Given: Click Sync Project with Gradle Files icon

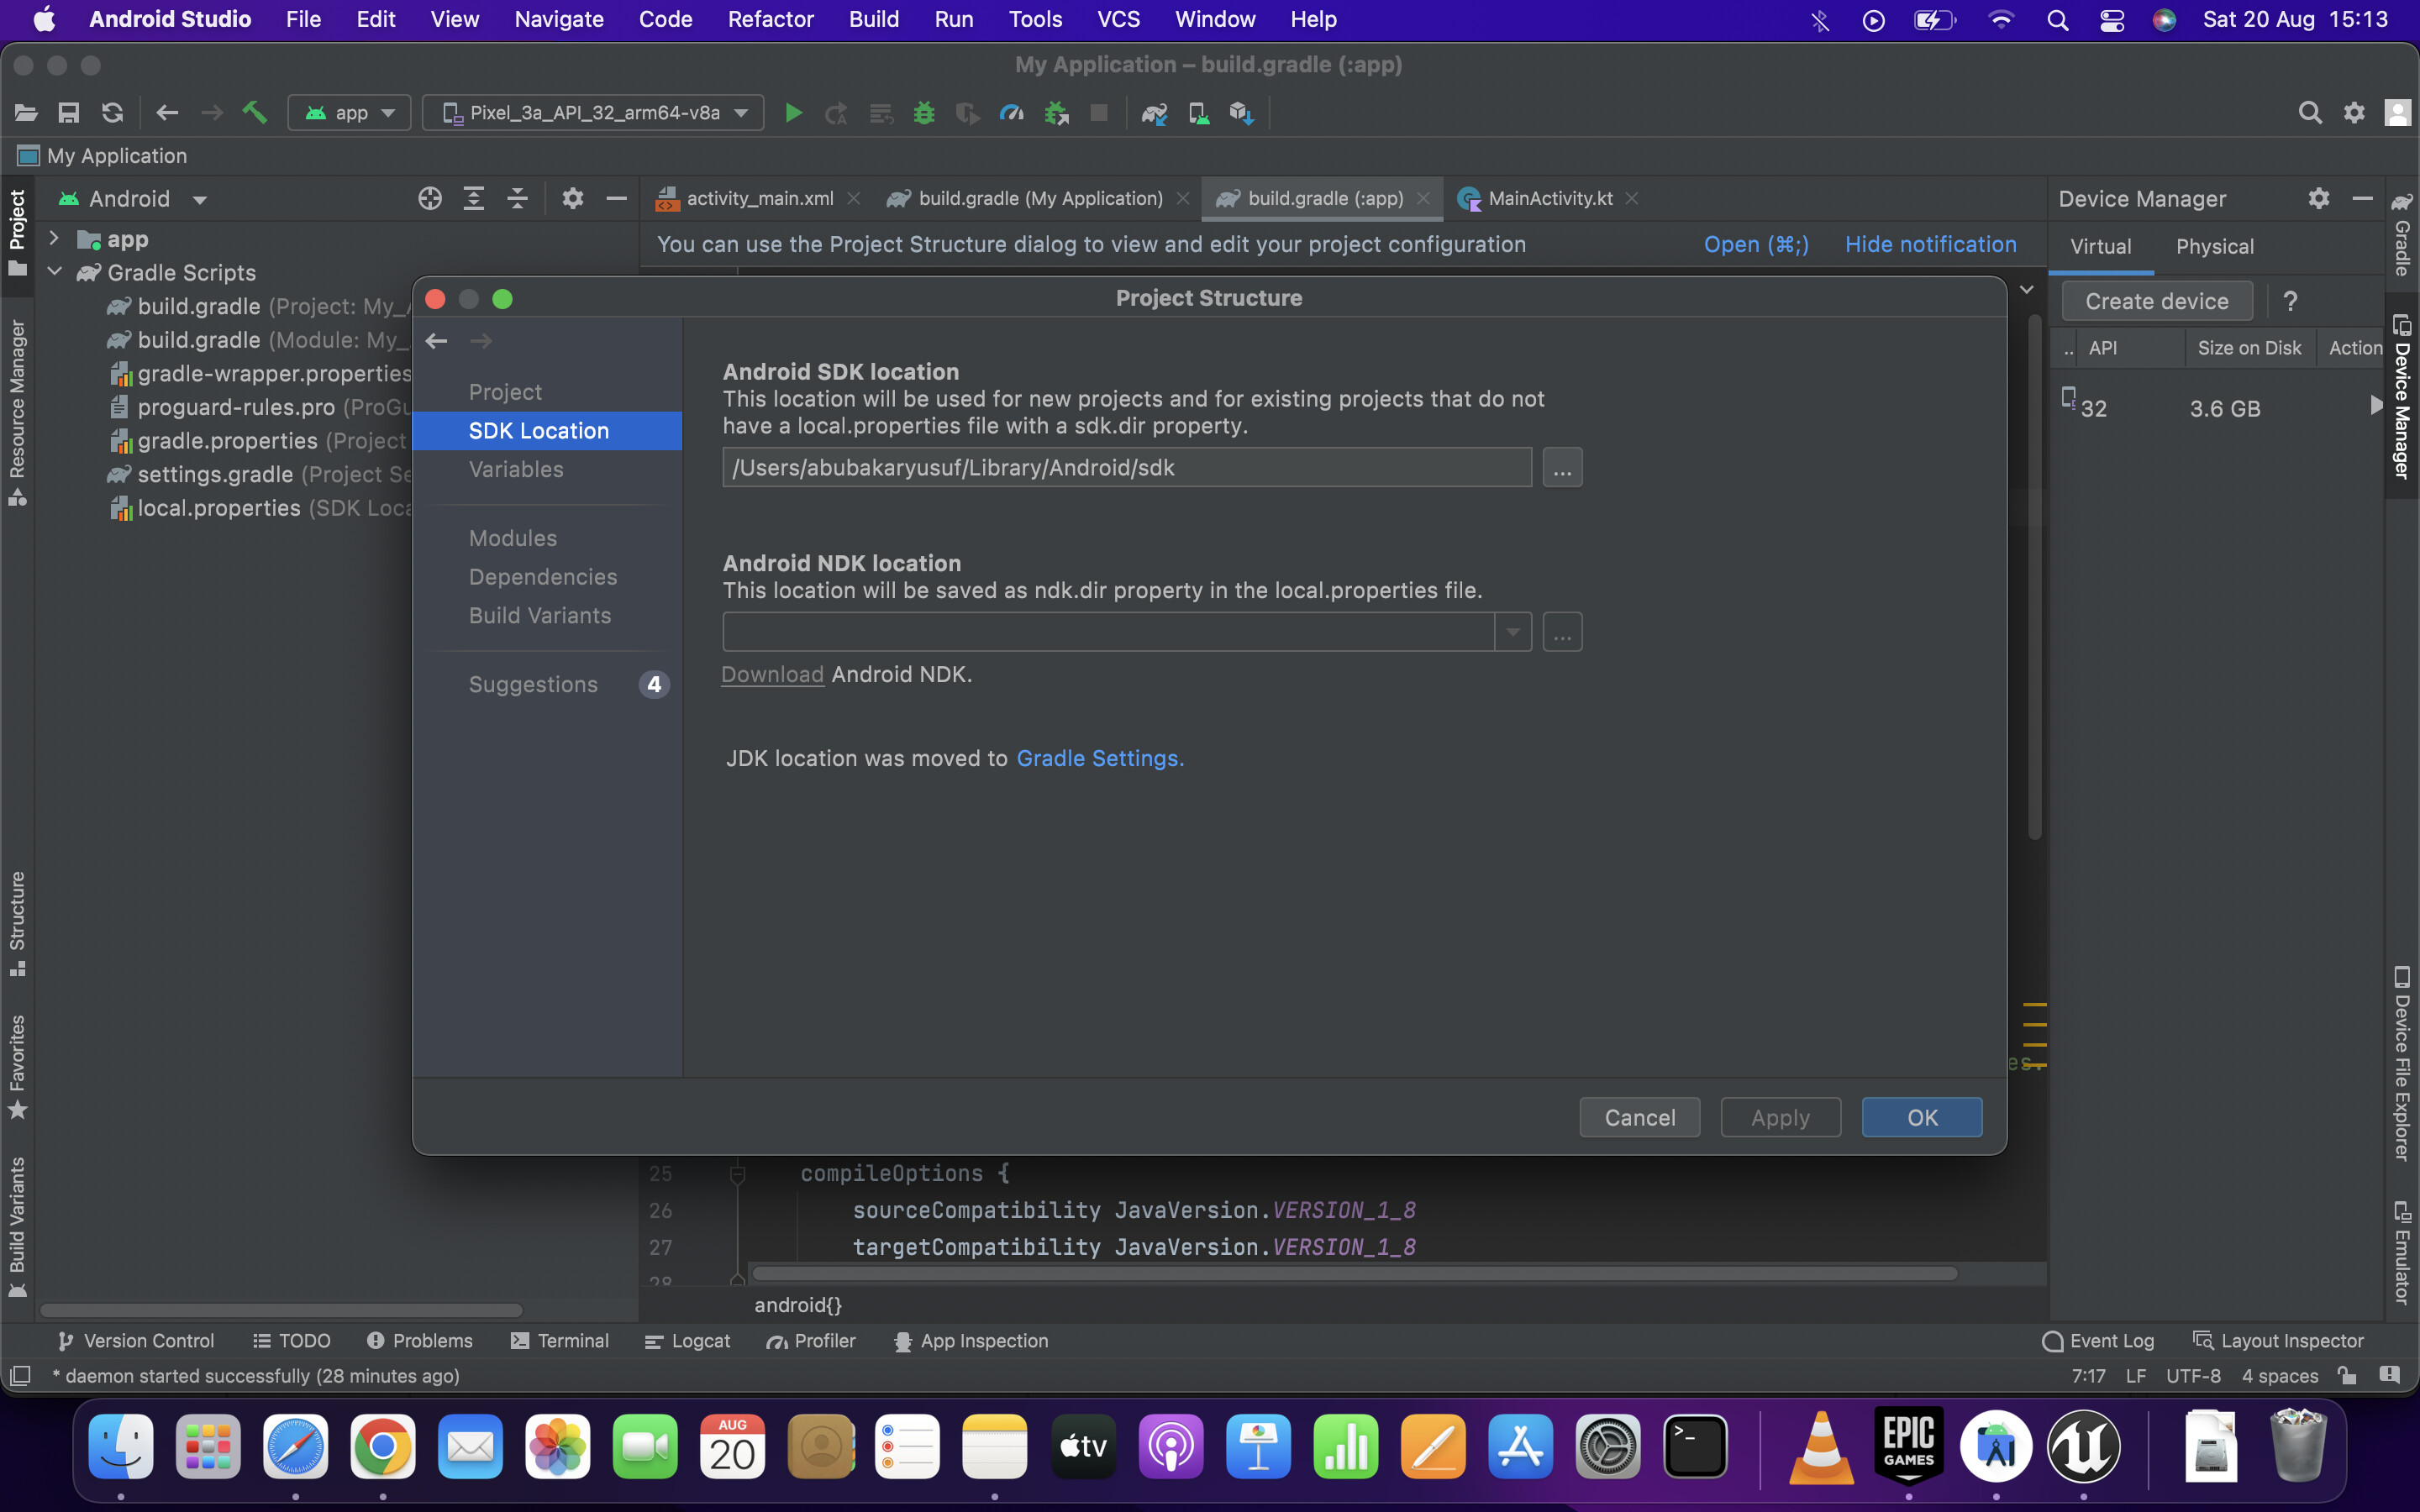Looking at the screenshot, I should (1154, 113).
